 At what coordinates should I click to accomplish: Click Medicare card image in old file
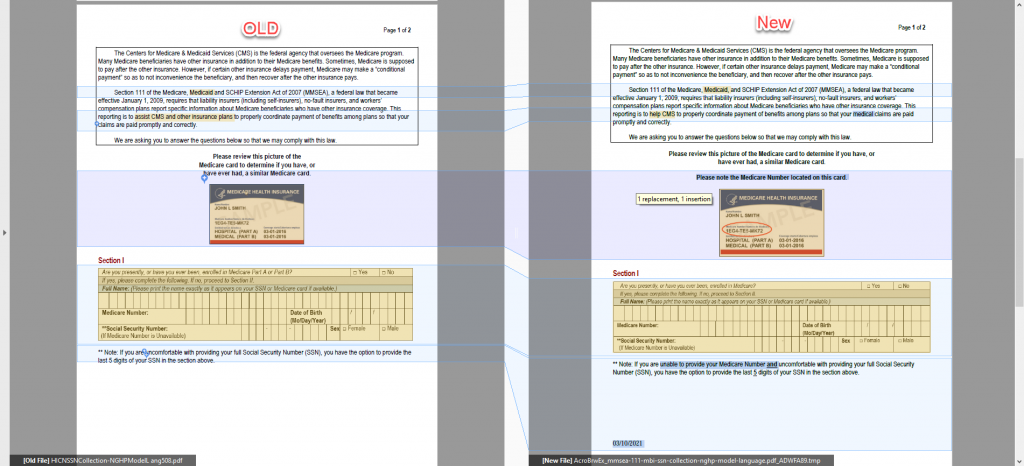(x=257, y=214)
